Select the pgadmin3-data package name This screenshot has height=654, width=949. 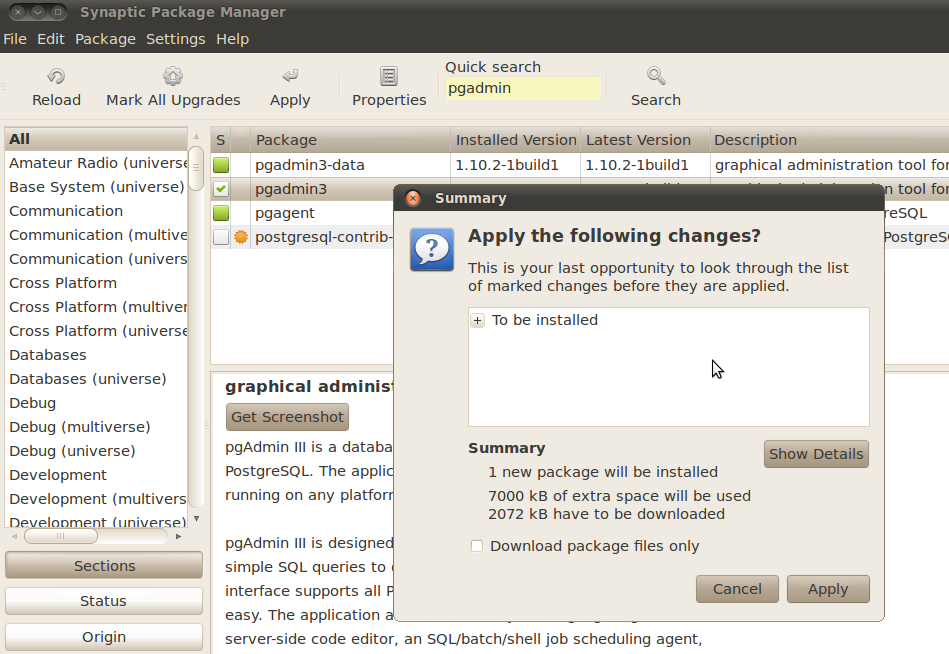click(310, 165)
